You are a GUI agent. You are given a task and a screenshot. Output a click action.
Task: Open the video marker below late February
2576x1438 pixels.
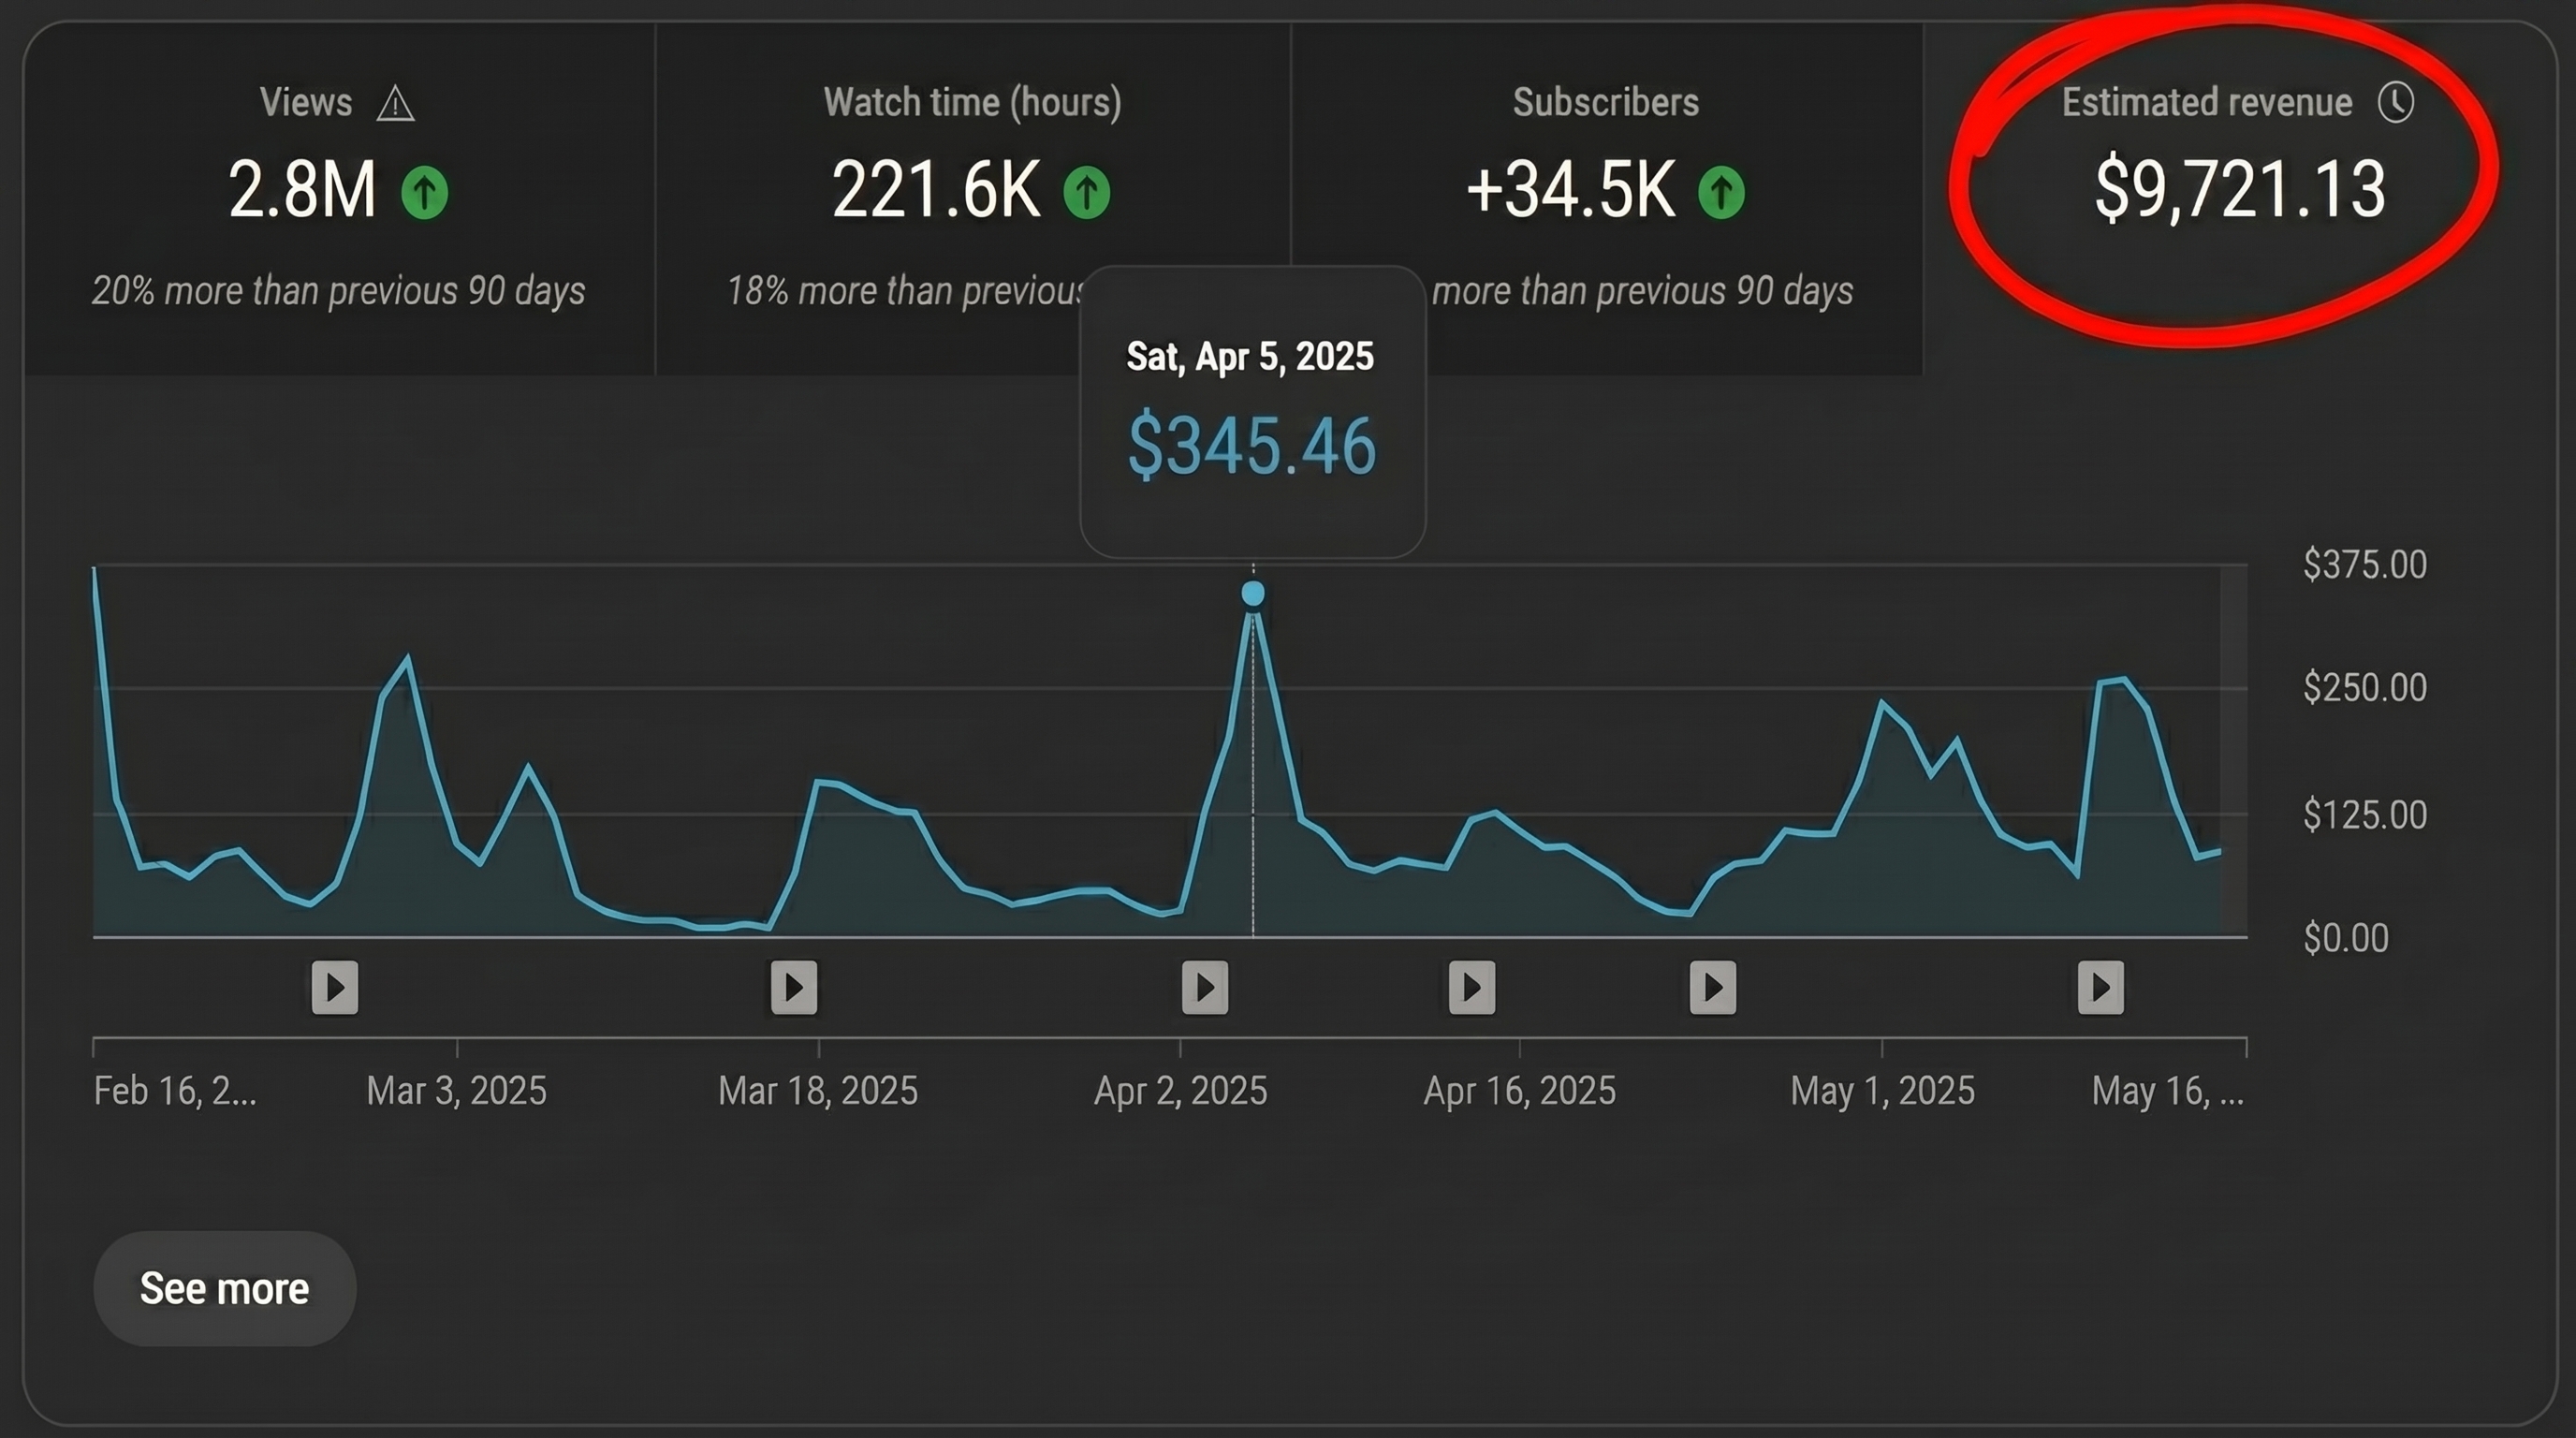335,988
